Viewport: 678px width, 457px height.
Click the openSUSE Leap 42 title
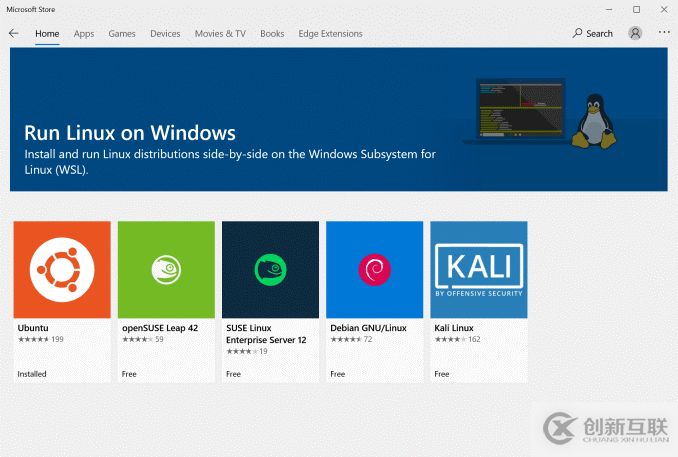click(160, 328)
